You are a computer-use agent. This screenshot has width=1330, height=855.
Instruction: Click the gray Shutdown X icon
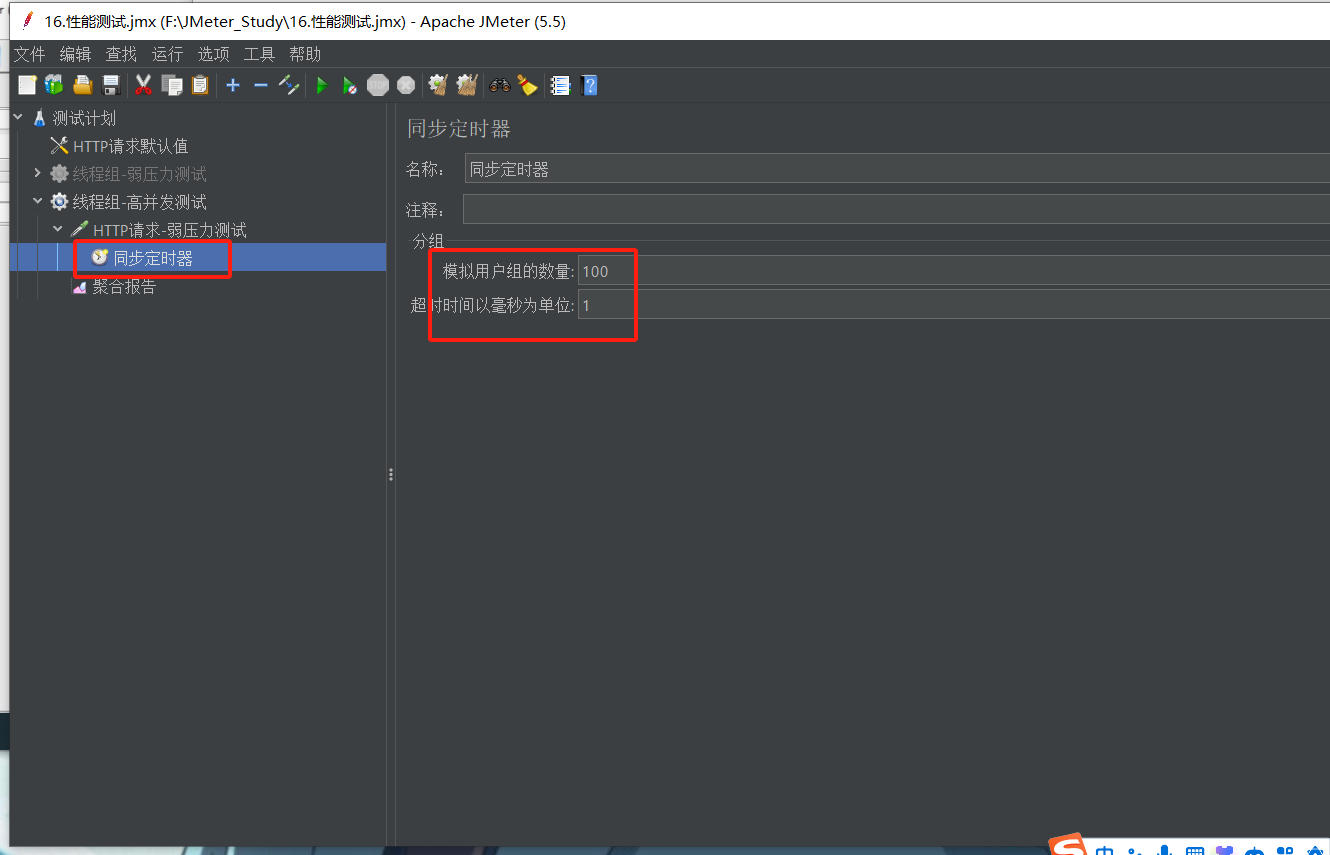tap(406, 86)
